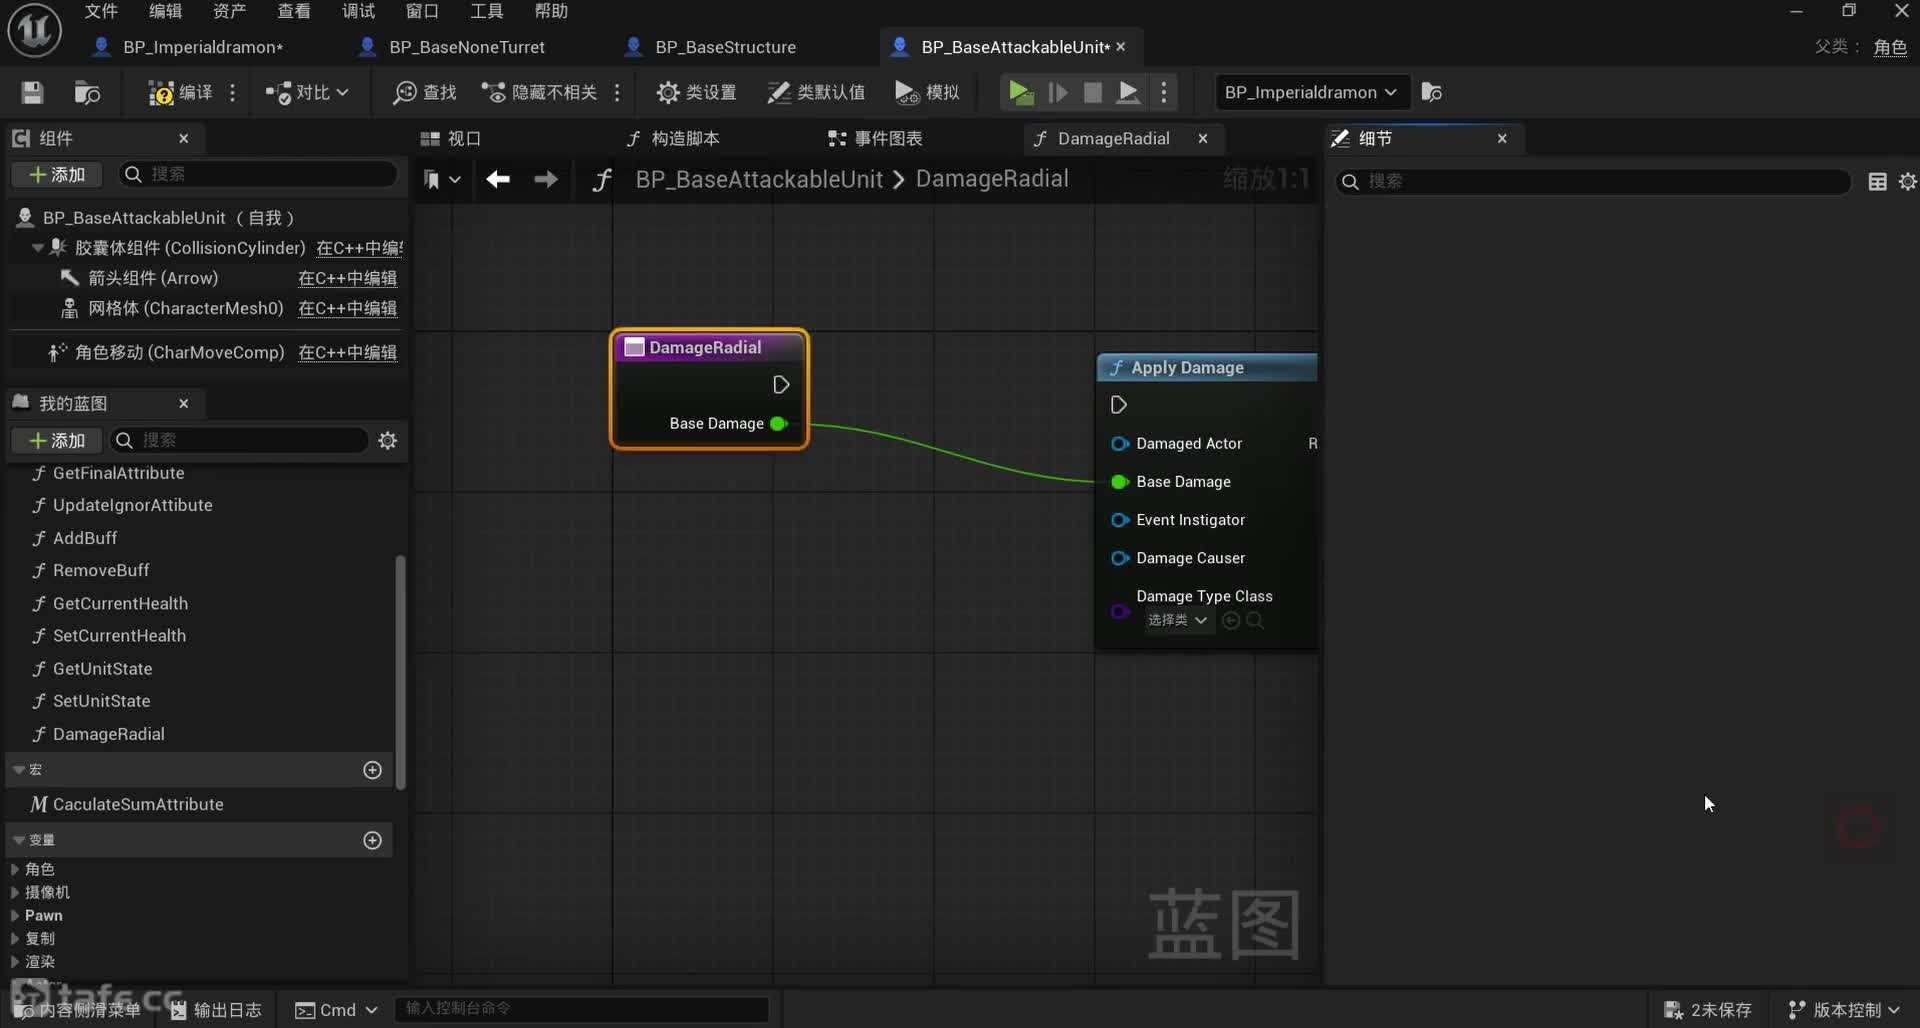Click the Compile button in toolbar
Screen dimensions: 1920x1028
click(181, 92)
